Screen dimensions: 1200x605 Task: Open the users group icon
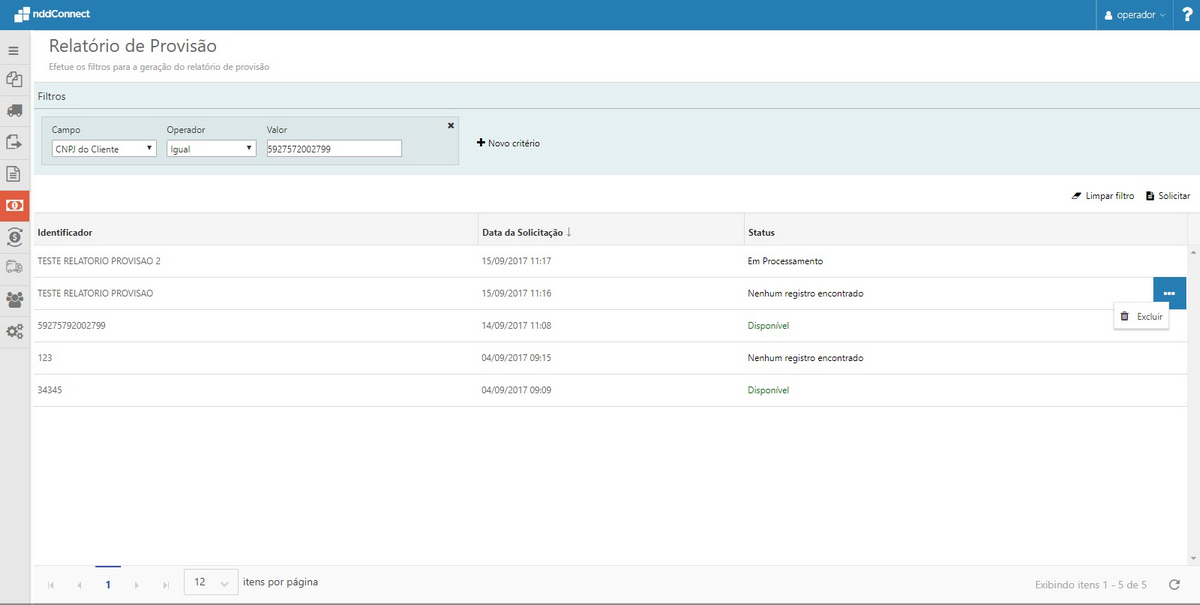pos(14,299)
